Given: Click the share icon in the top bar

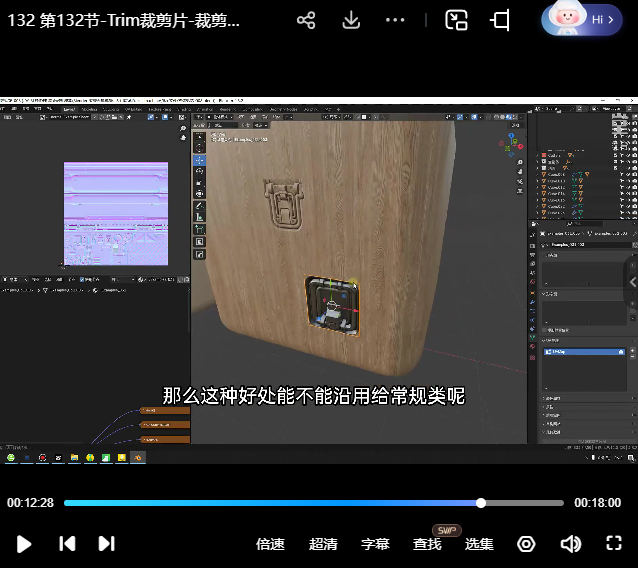Looking at the screenshot, I should [x=307, y=20].
